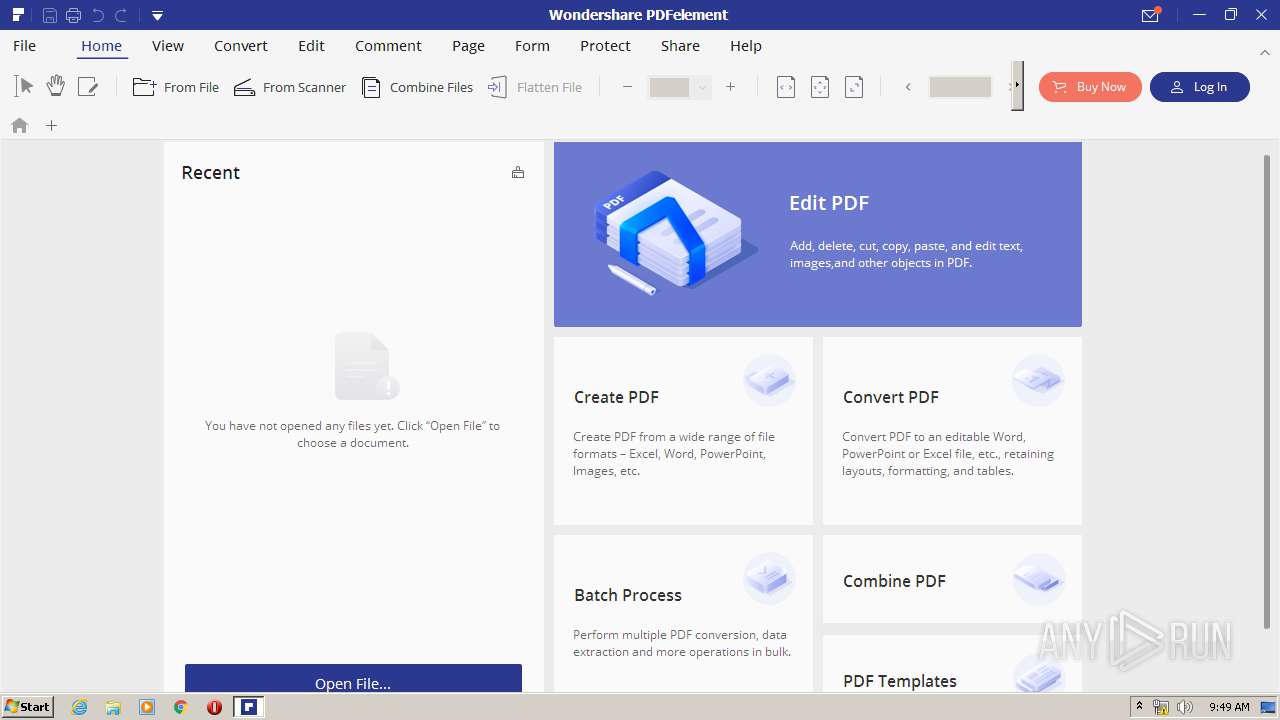The height and width of the screenshot is (720, 1280).
Task: Open the Opera icon in taskbar
Action: point(214,707)
